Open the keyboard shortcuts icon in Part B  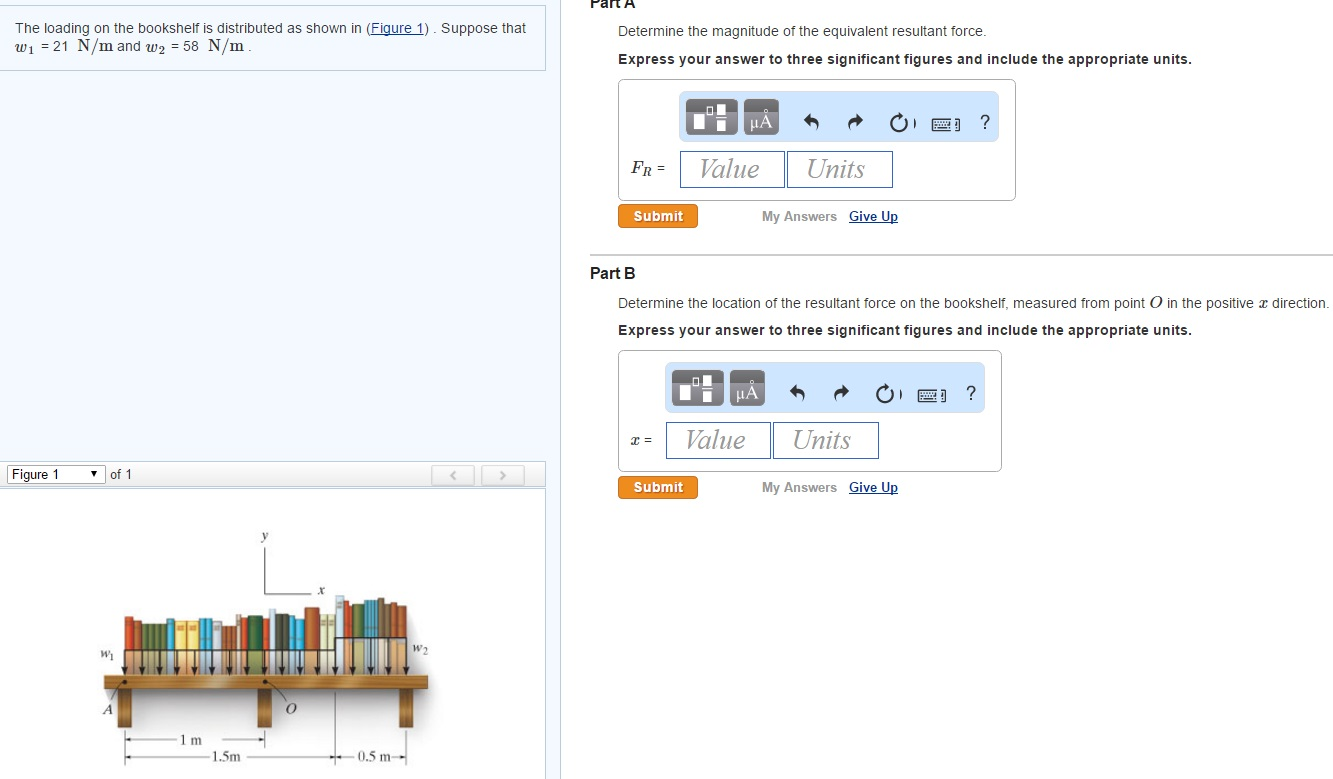929,393
